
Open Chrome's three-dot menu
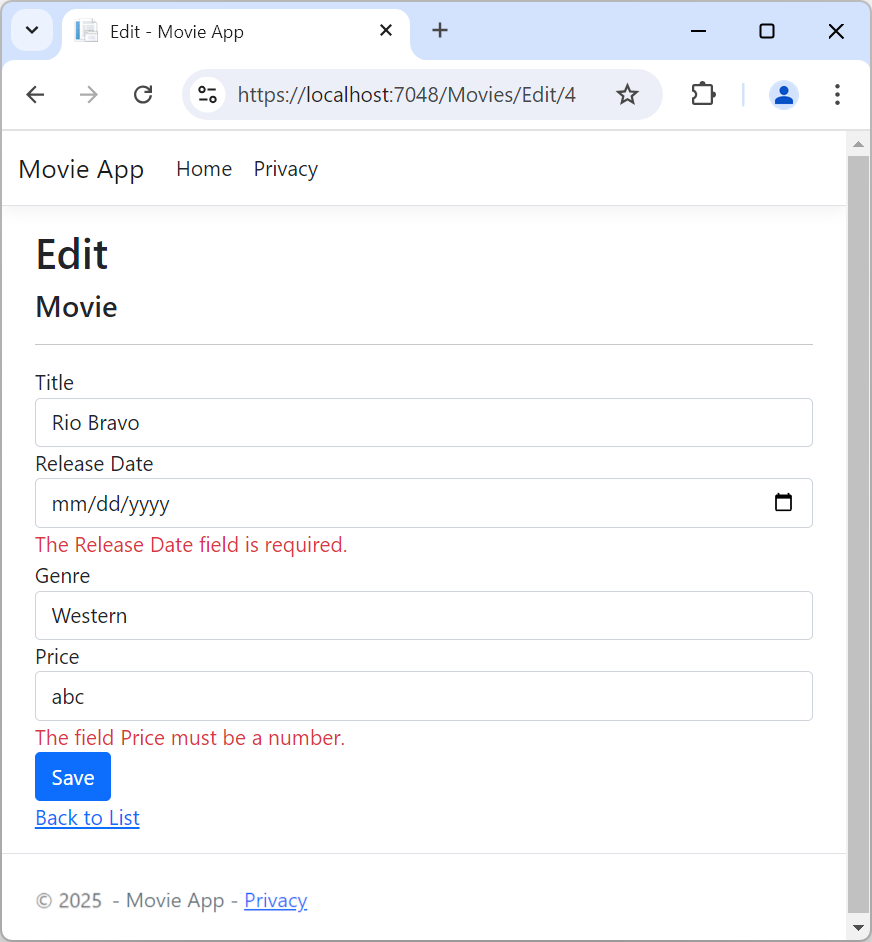click(837, 95)
